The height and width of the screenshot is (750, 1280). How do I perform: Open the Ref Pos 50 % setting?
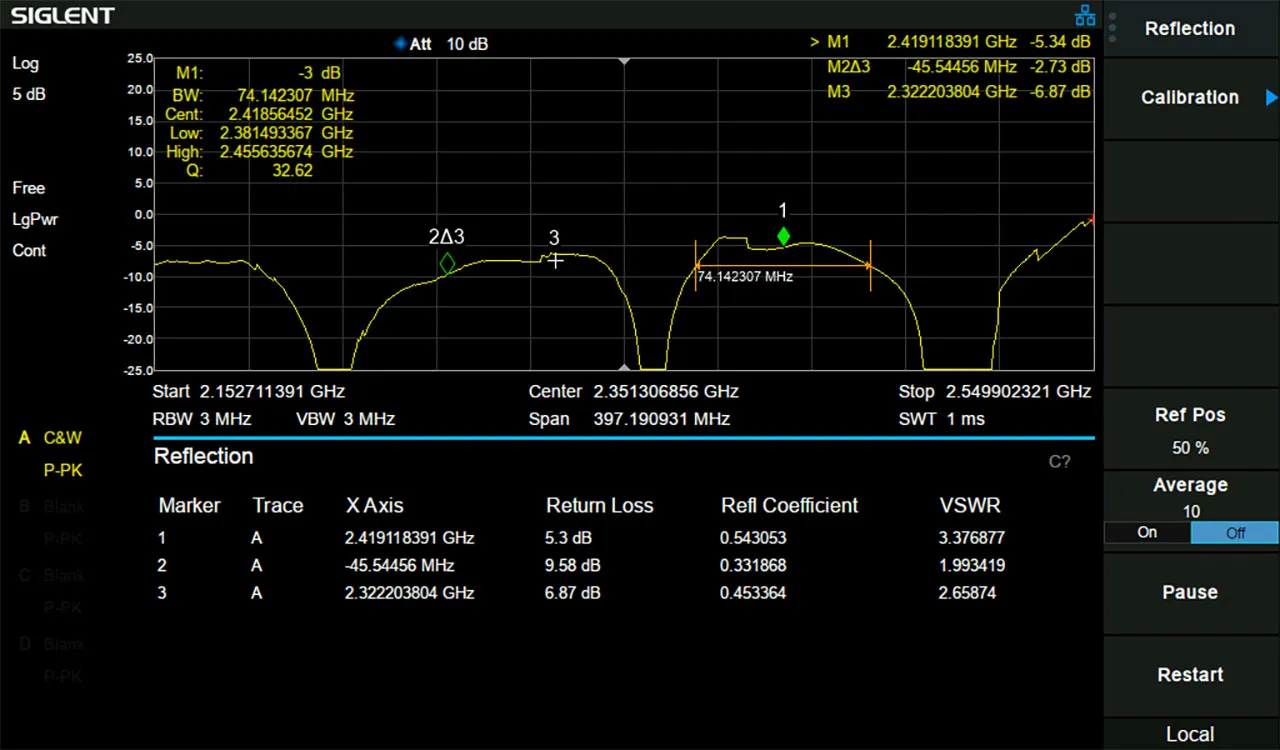click(x=1190, y=431)
